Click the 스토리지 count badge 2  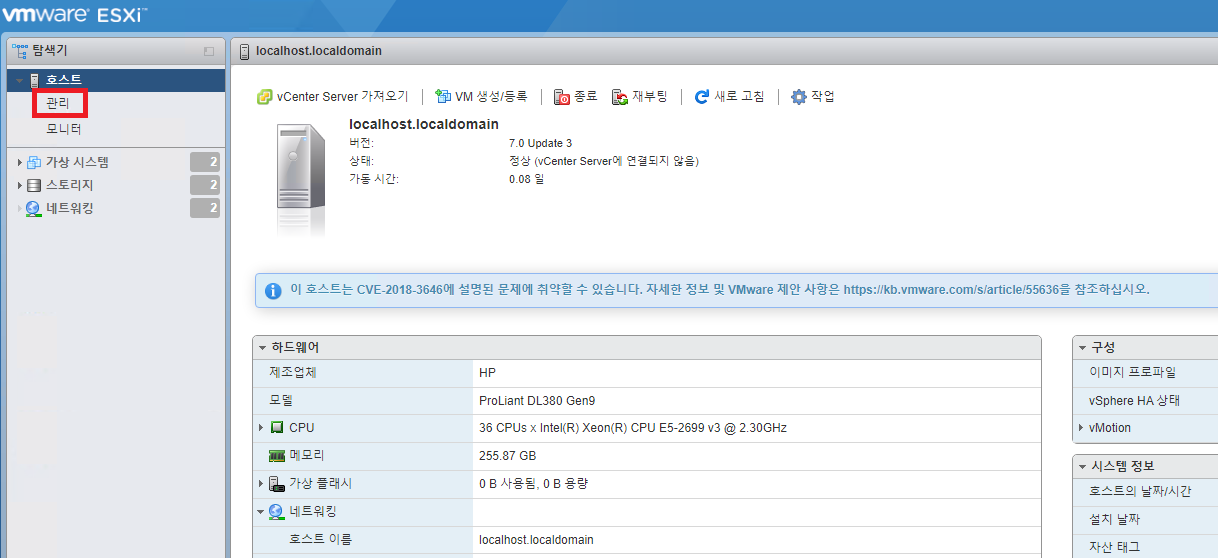[205, 185]
